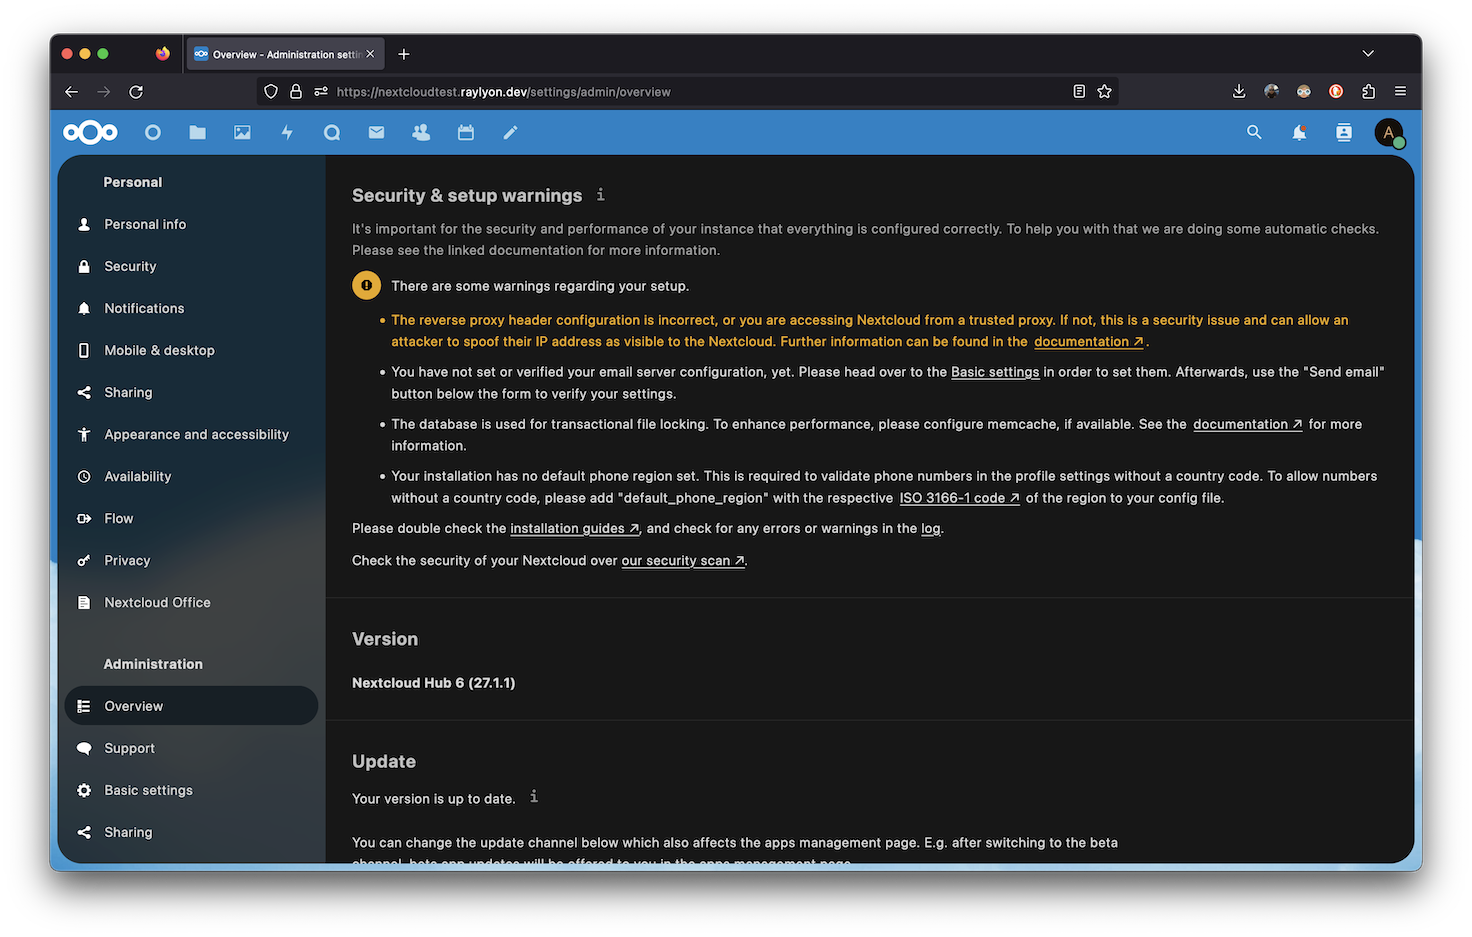Open the Calendar app

[465, 131]
